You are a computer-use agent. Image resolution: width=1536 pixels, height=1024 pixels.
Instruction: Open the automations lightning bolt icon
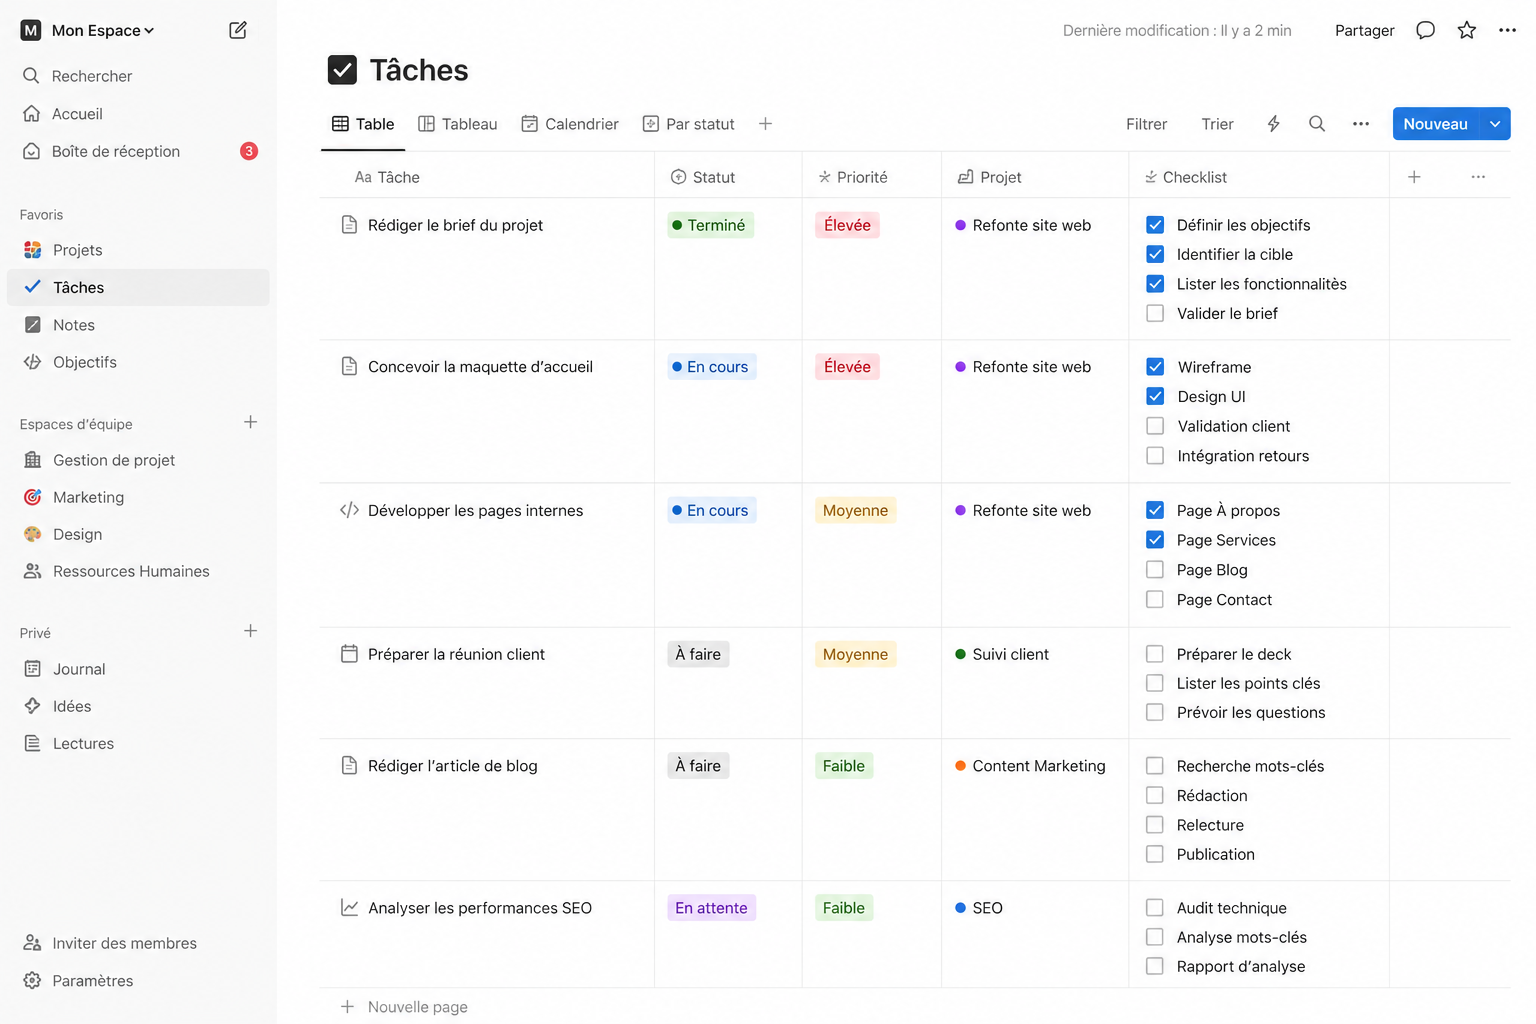point(1273,123)
